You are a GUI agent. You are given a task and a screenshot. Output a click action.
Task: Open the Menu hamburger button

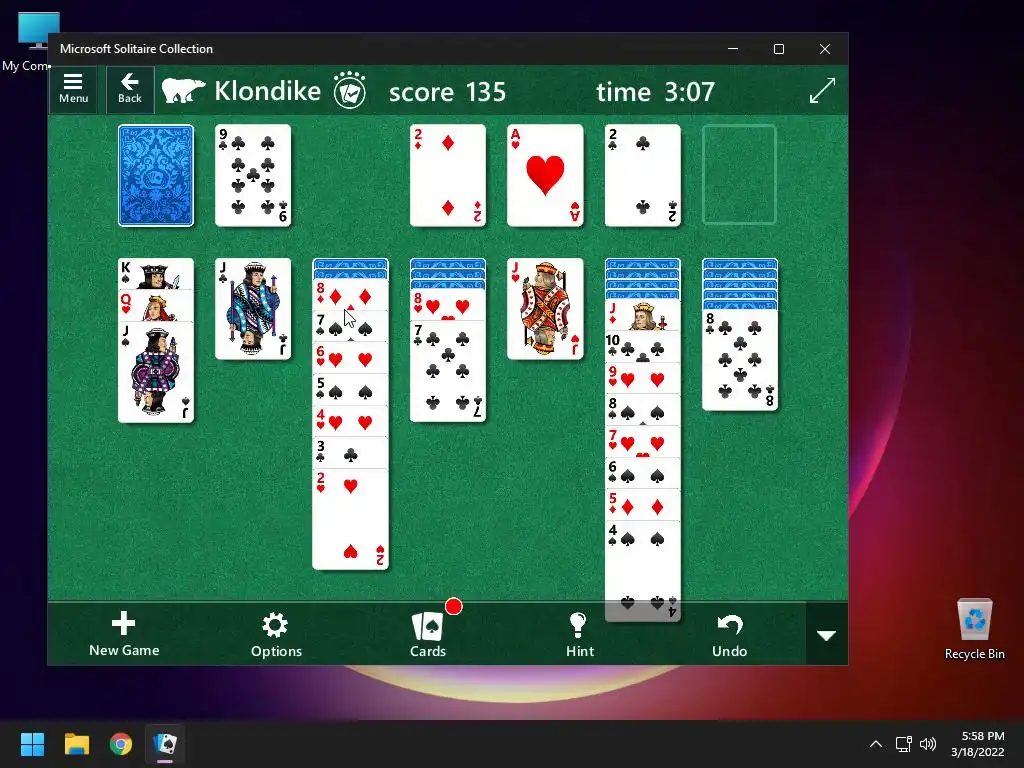pyautogui.click(x=73, y=89)
